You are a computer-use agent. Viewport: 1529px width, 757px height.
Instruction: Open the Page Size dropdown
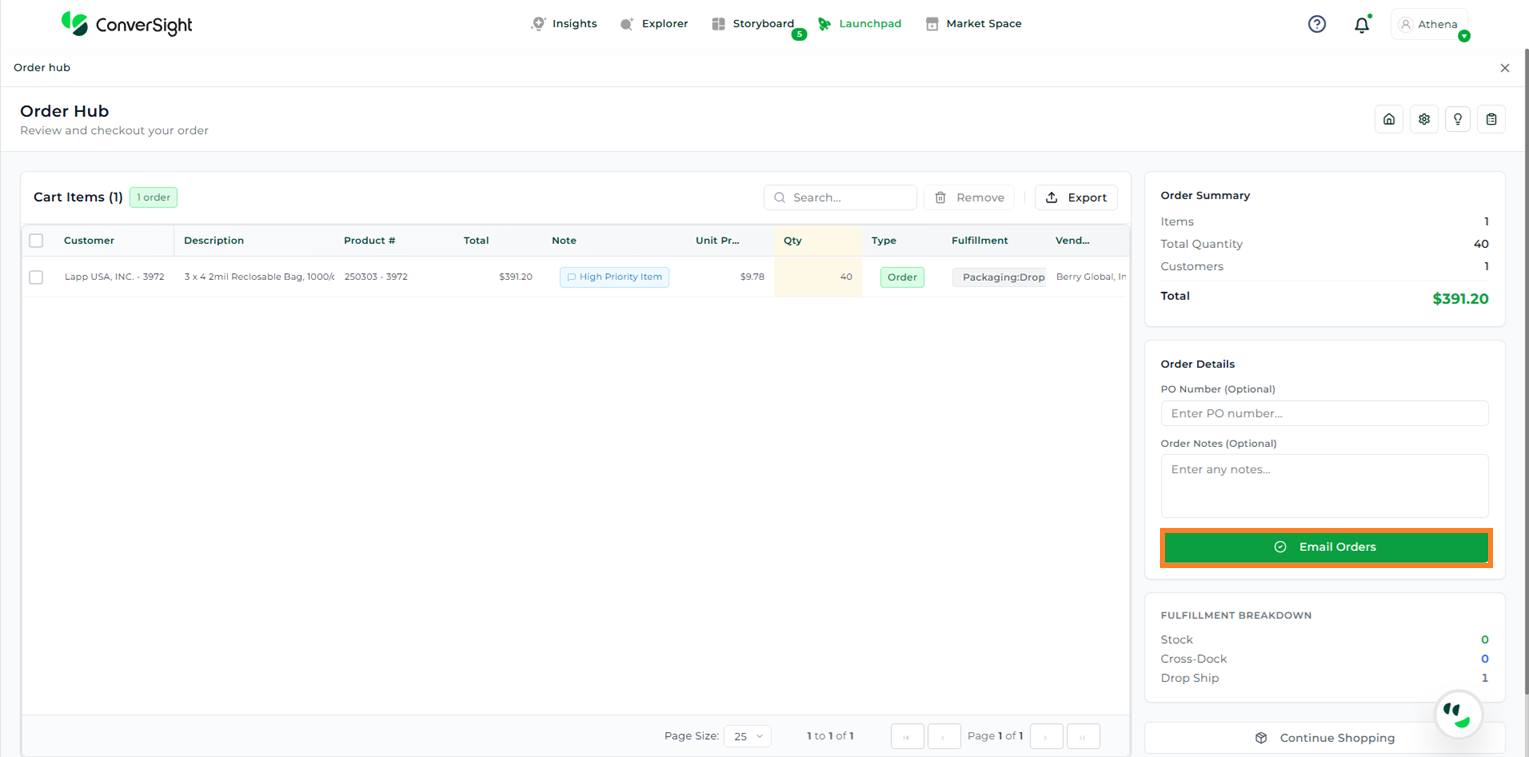coord(747,736)
